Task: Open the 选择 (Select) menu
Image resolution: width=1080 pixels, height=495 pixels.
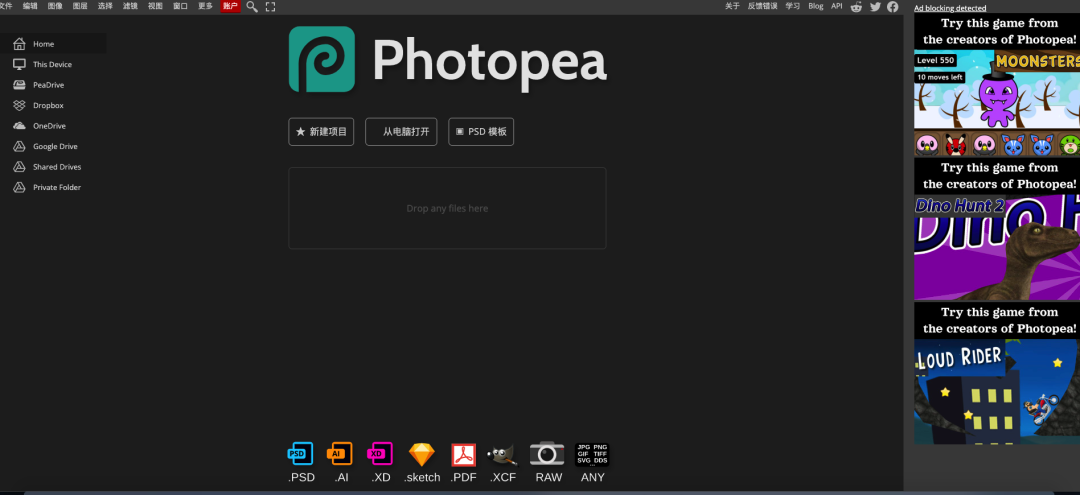Action: pos(105,6)
